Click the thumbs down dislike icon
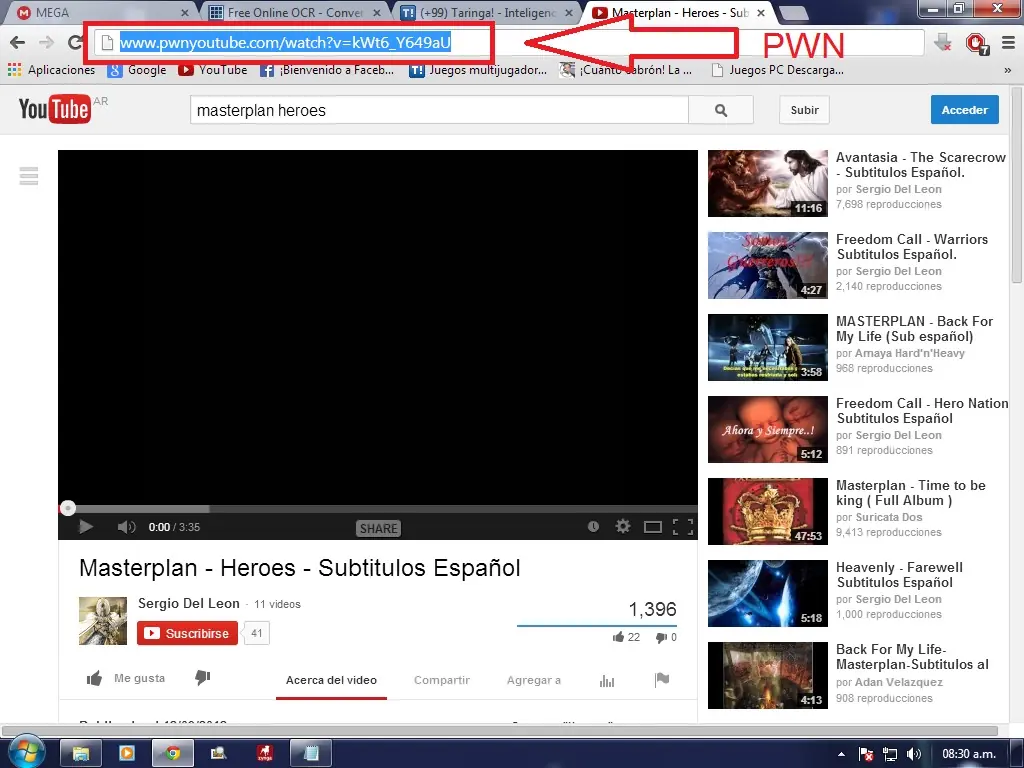Screen dimensions: 1024x768 pos(202,678)
